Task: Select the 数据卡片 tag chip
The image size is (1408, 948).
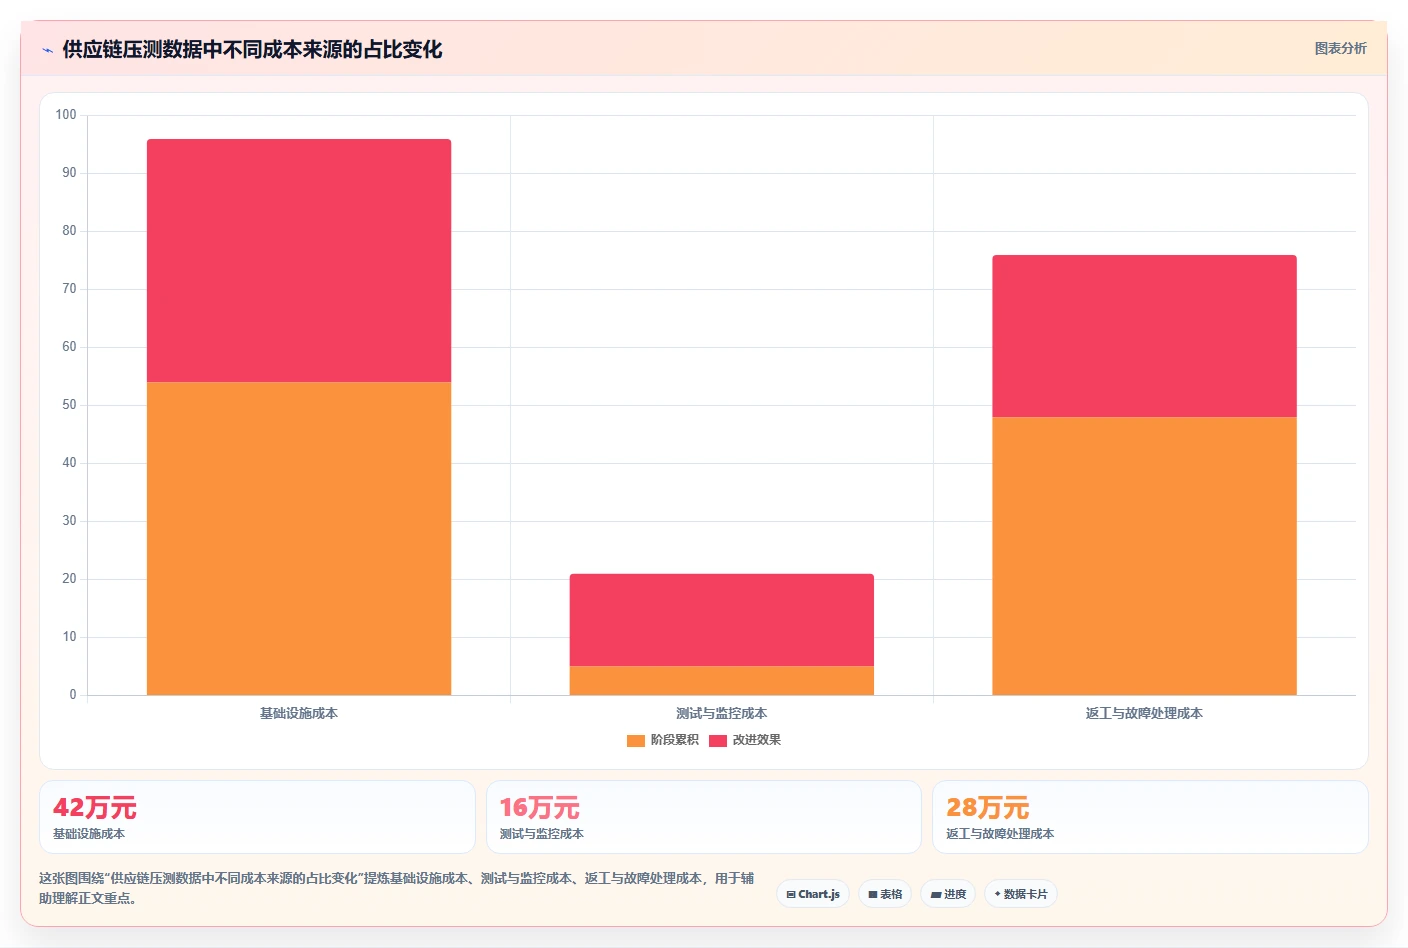Action: click(x=1021, y=894)
